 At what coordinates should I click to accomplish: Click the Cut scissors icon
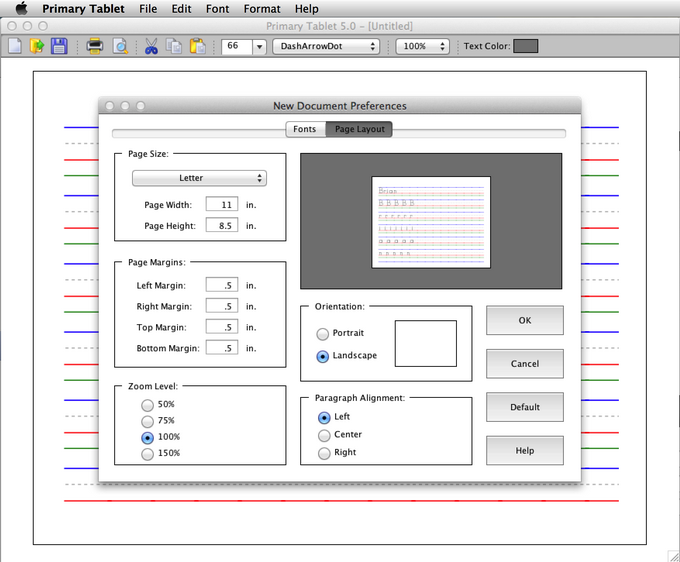[x=151, y=46]
